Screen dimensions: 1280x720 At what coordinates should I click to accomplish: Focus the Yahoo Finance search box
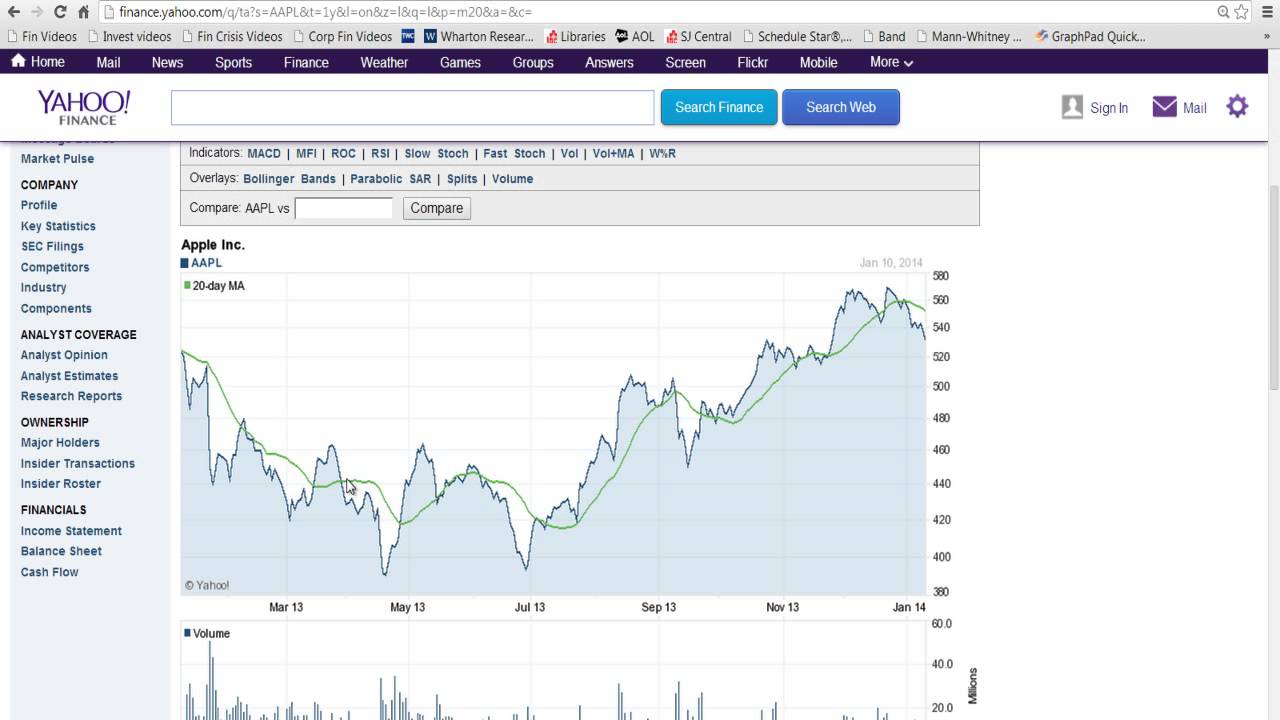(412, 107)
